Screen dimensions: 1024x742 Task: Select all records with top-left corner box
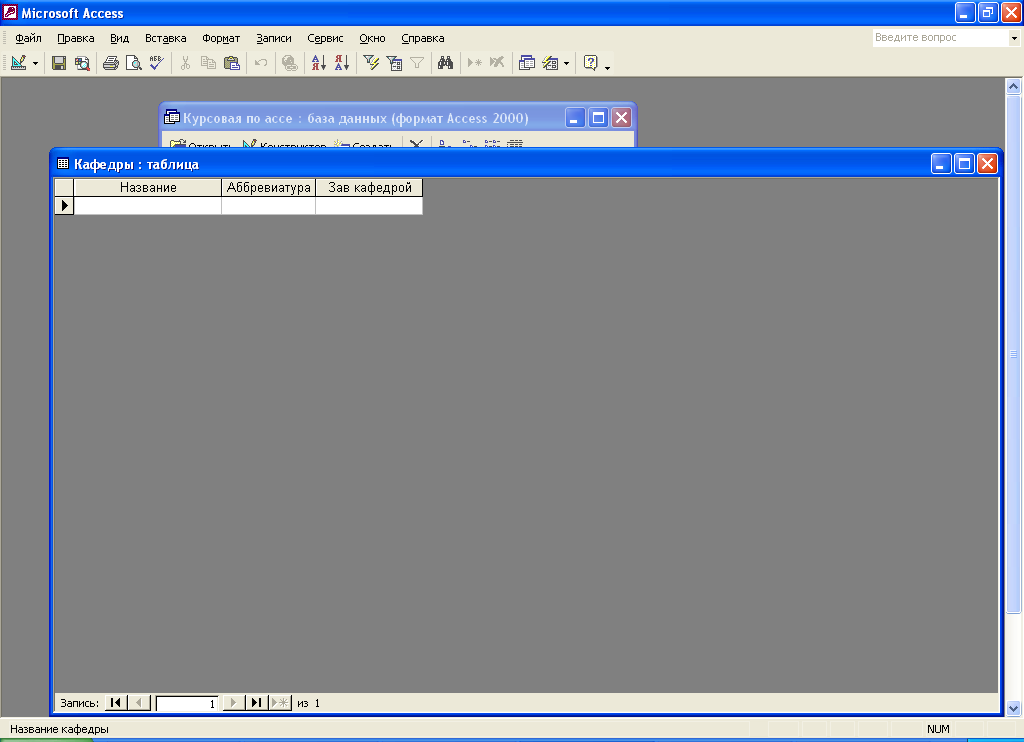pyautogui.click(x=64, y=187)
